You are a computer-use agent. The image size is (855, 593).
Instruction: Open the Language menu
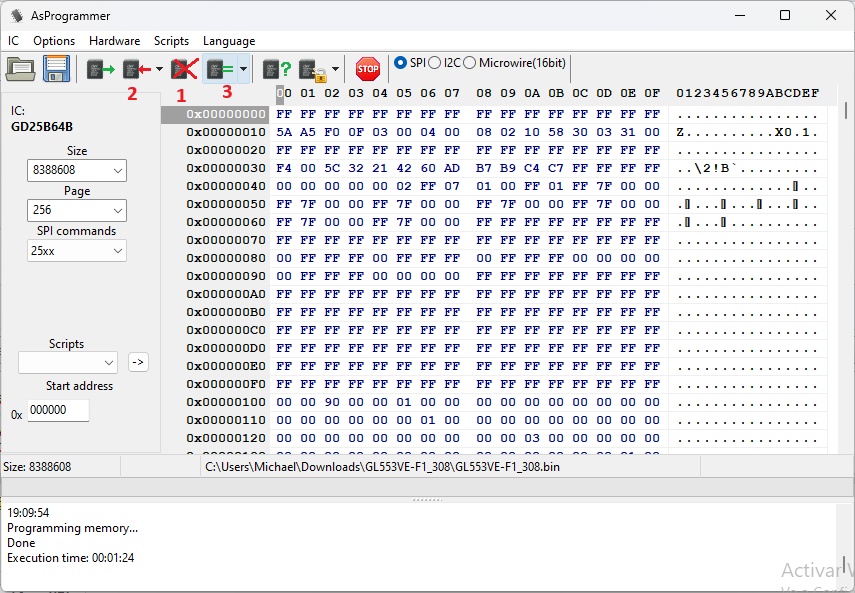229,41
